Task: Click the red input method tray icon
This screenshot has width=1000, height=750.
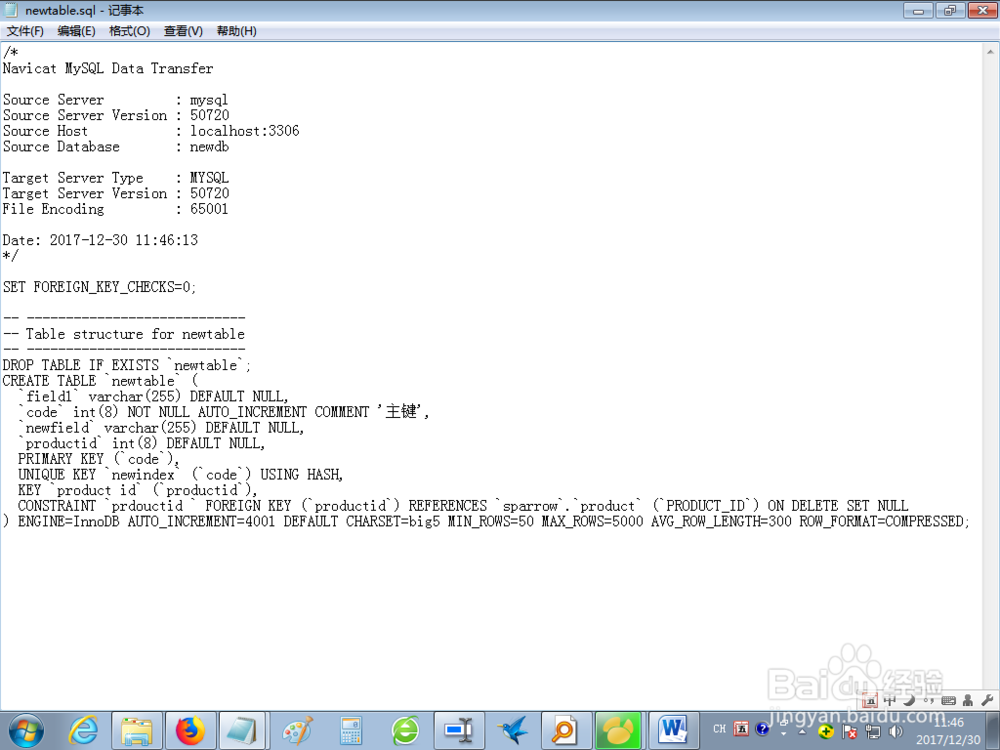Action: [x=741, y=728]
